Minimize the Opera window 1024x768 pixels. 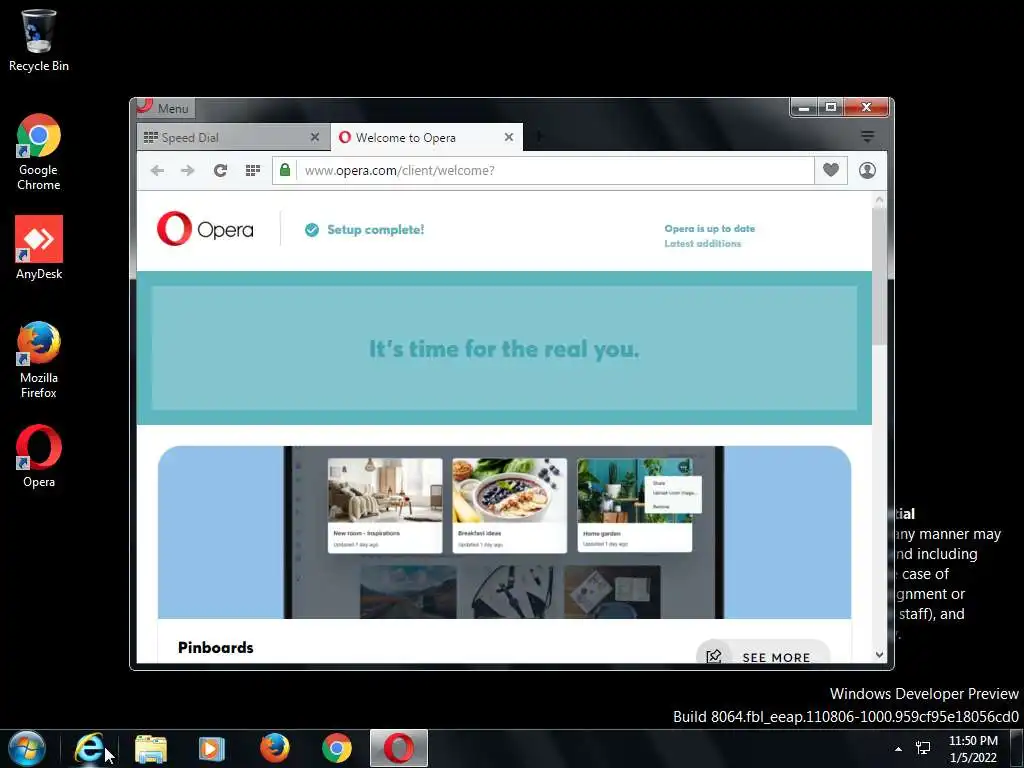[x=804, y=107]
